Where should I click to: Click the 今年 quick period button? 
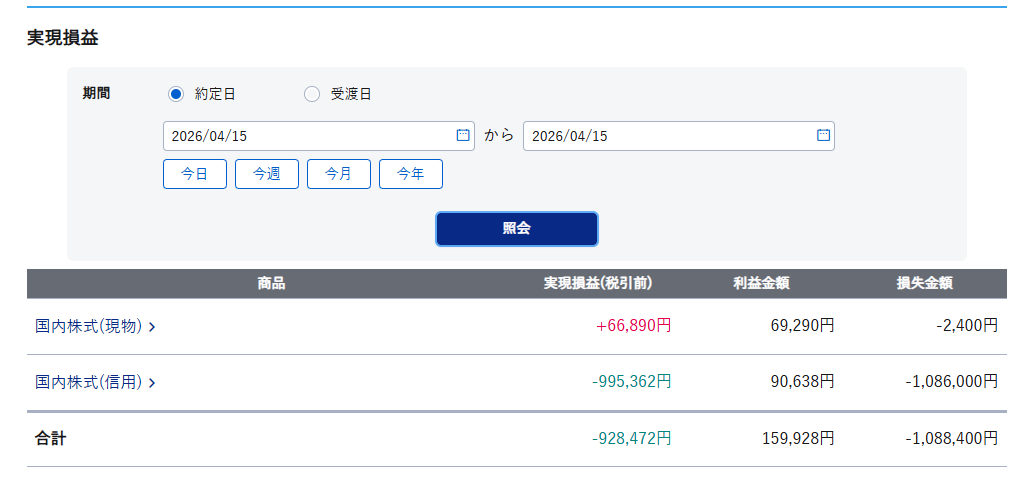pos(411,174)
